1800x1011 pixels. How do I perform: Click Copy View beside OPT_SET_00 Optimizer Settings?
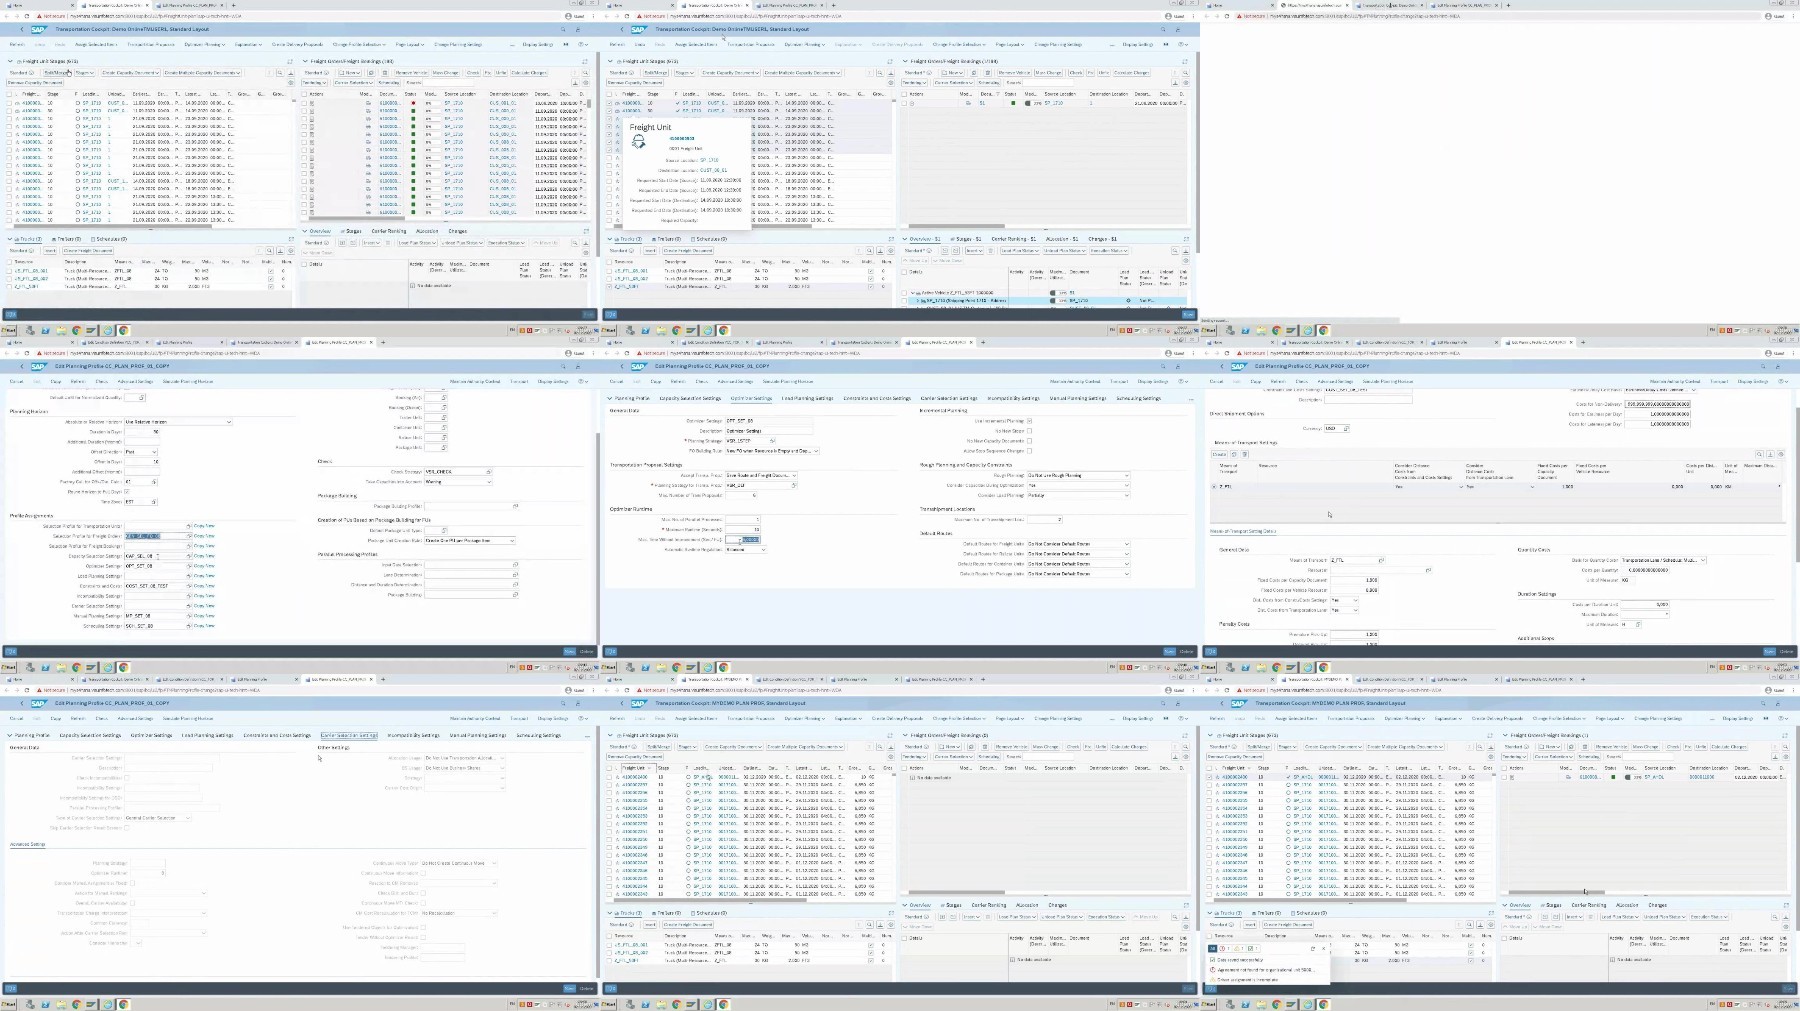pyautogui.click(x=204, y=566)
